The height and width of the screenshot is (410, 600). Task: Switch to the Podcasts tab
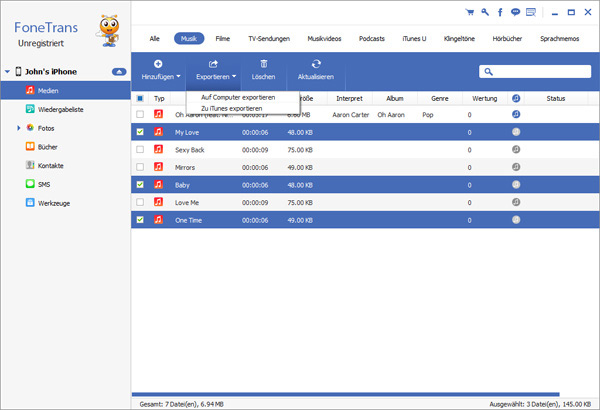pos(372,39)
